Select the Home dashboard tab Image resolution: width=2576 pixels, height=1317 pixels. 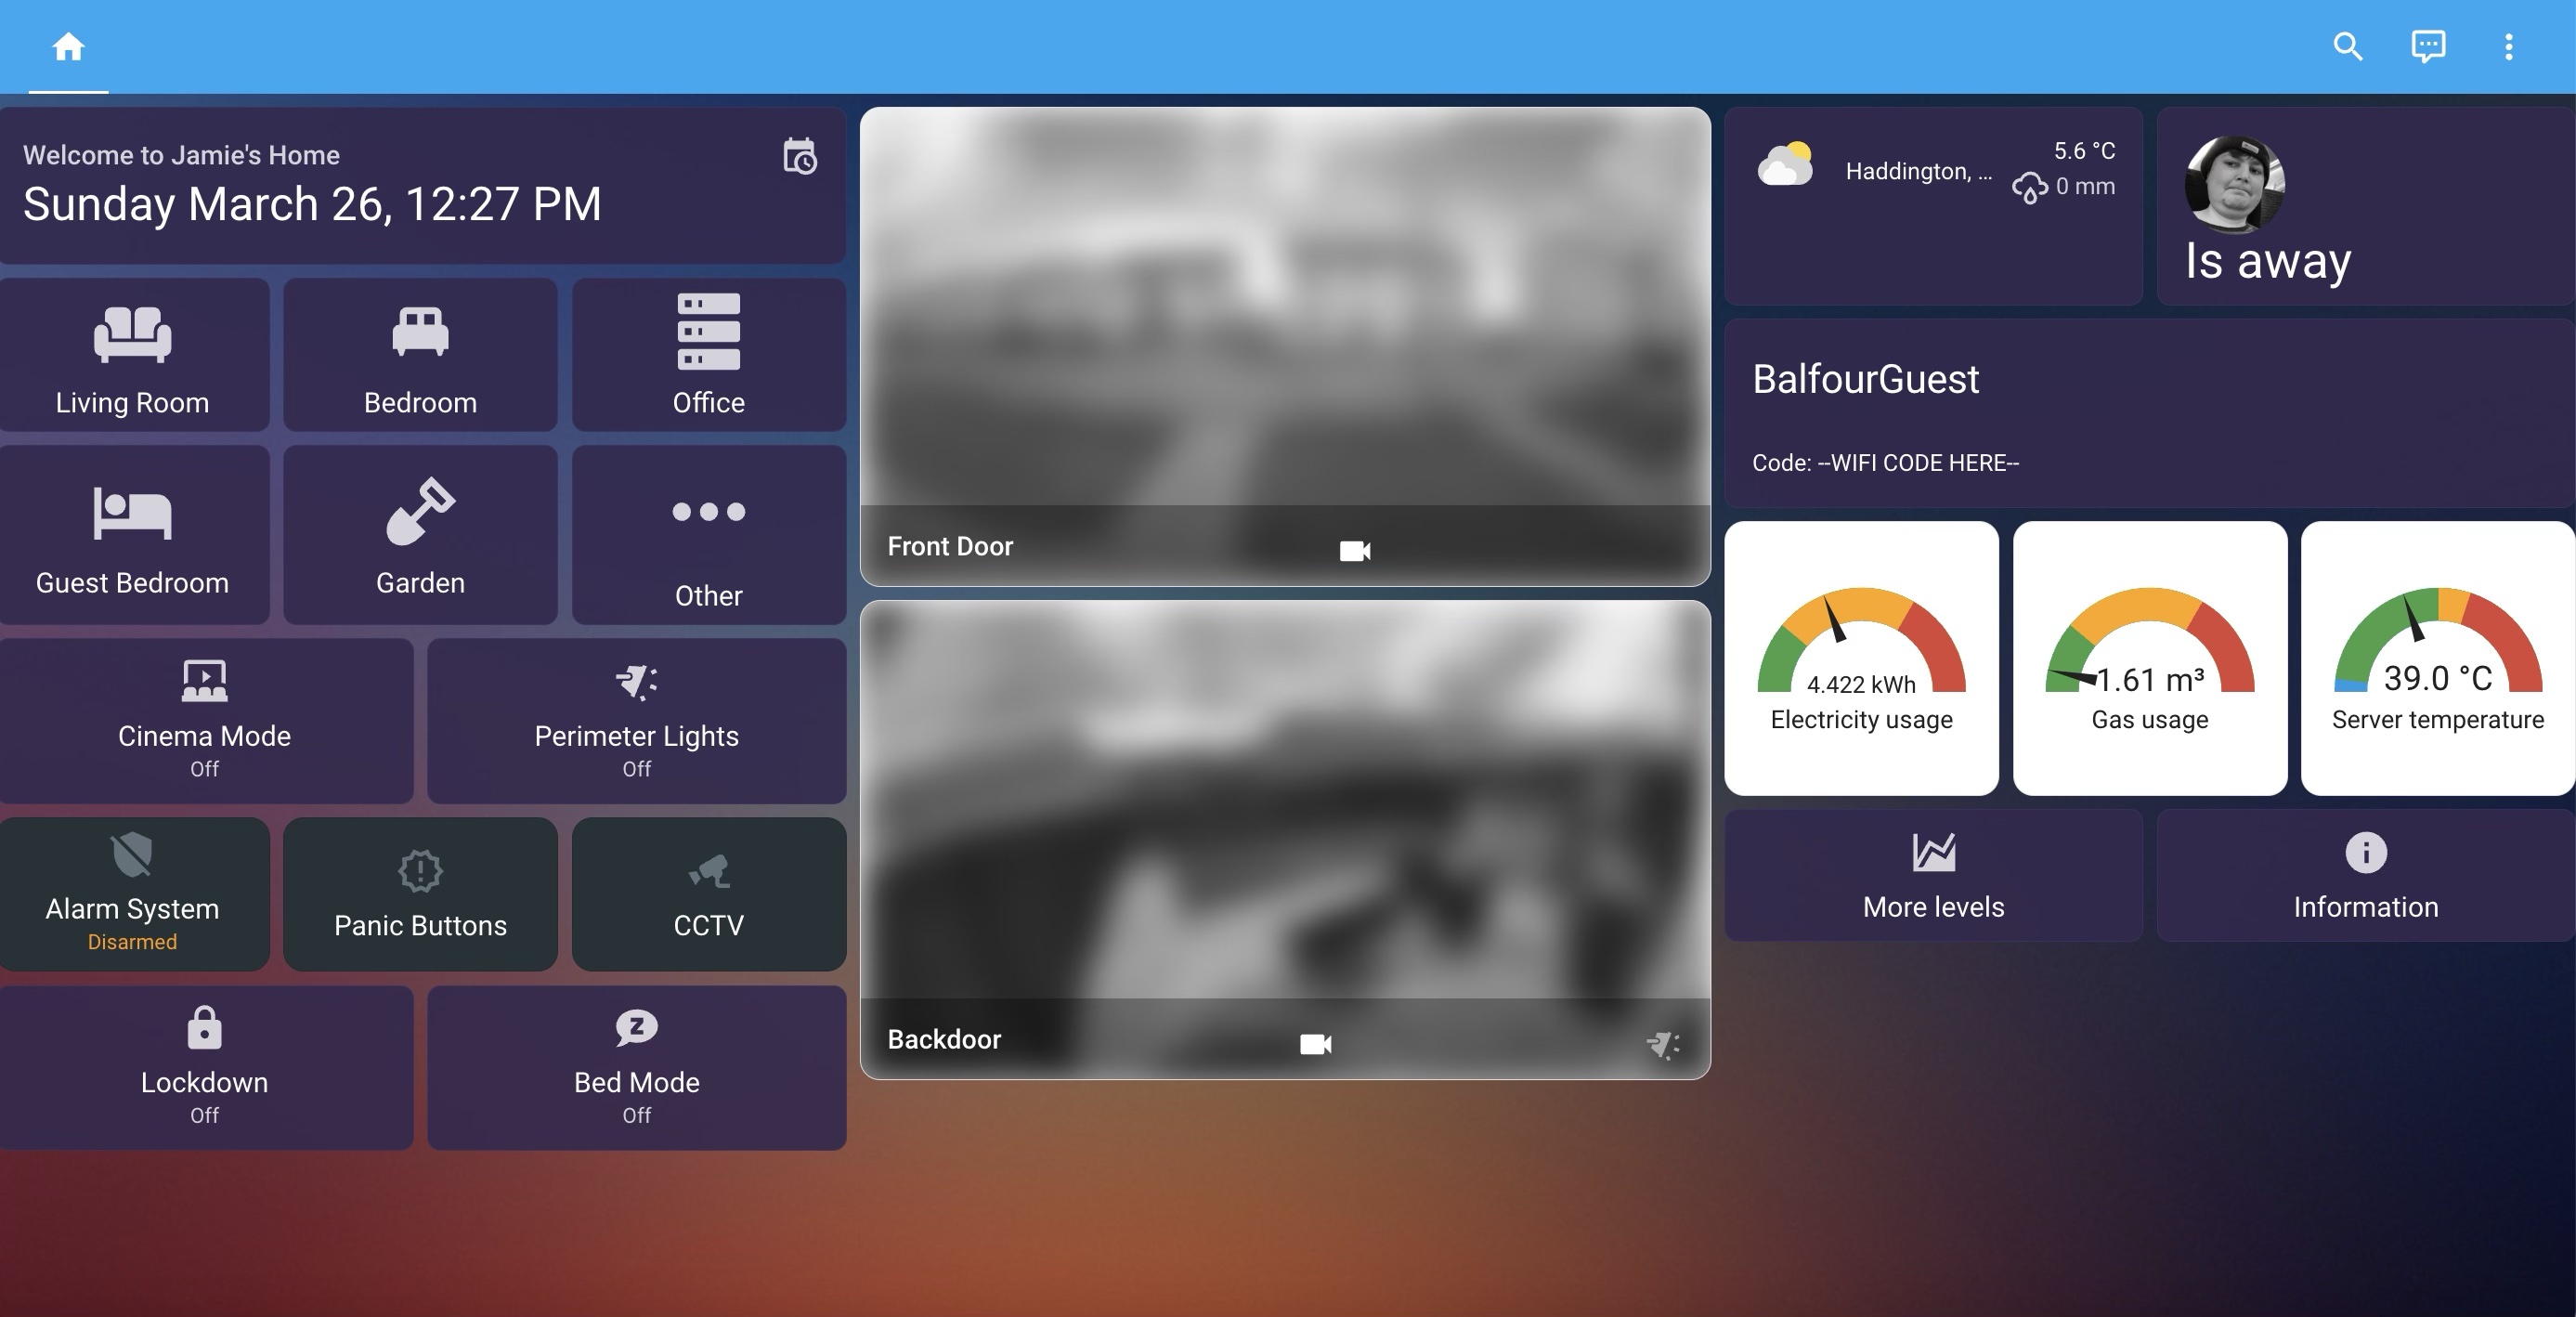[68, 47]
